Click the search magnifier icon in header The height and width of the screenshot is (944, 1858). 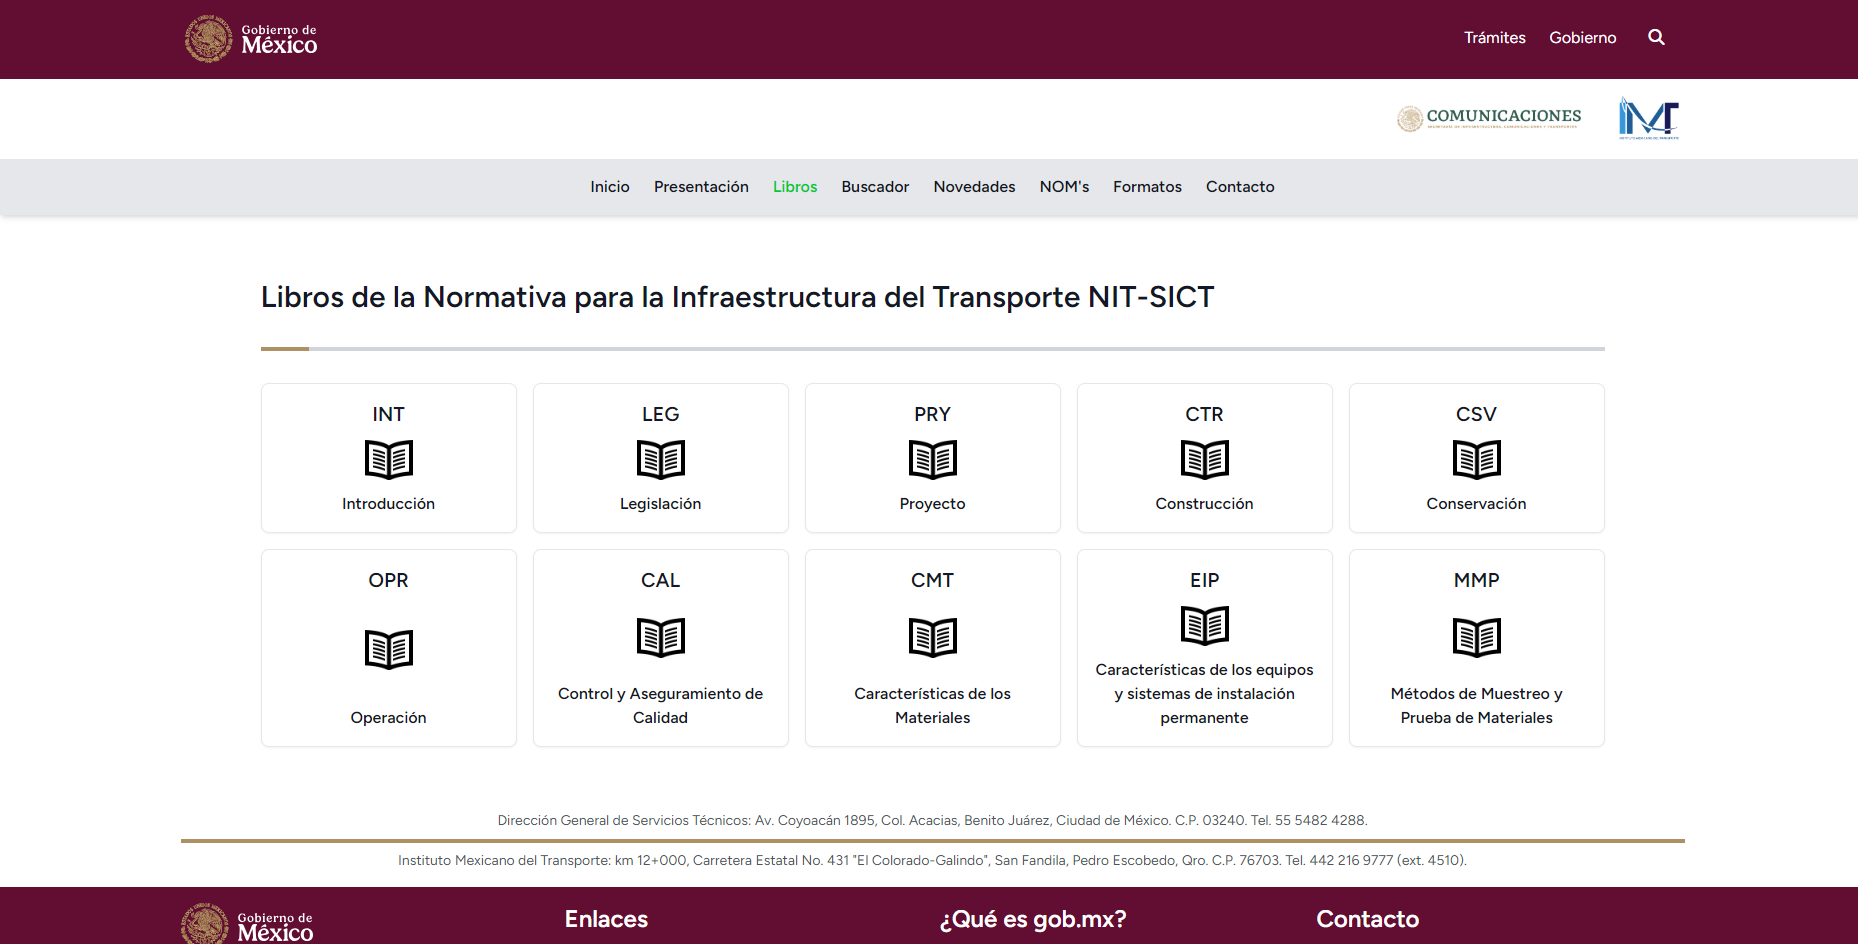(x=1656, y=37)
